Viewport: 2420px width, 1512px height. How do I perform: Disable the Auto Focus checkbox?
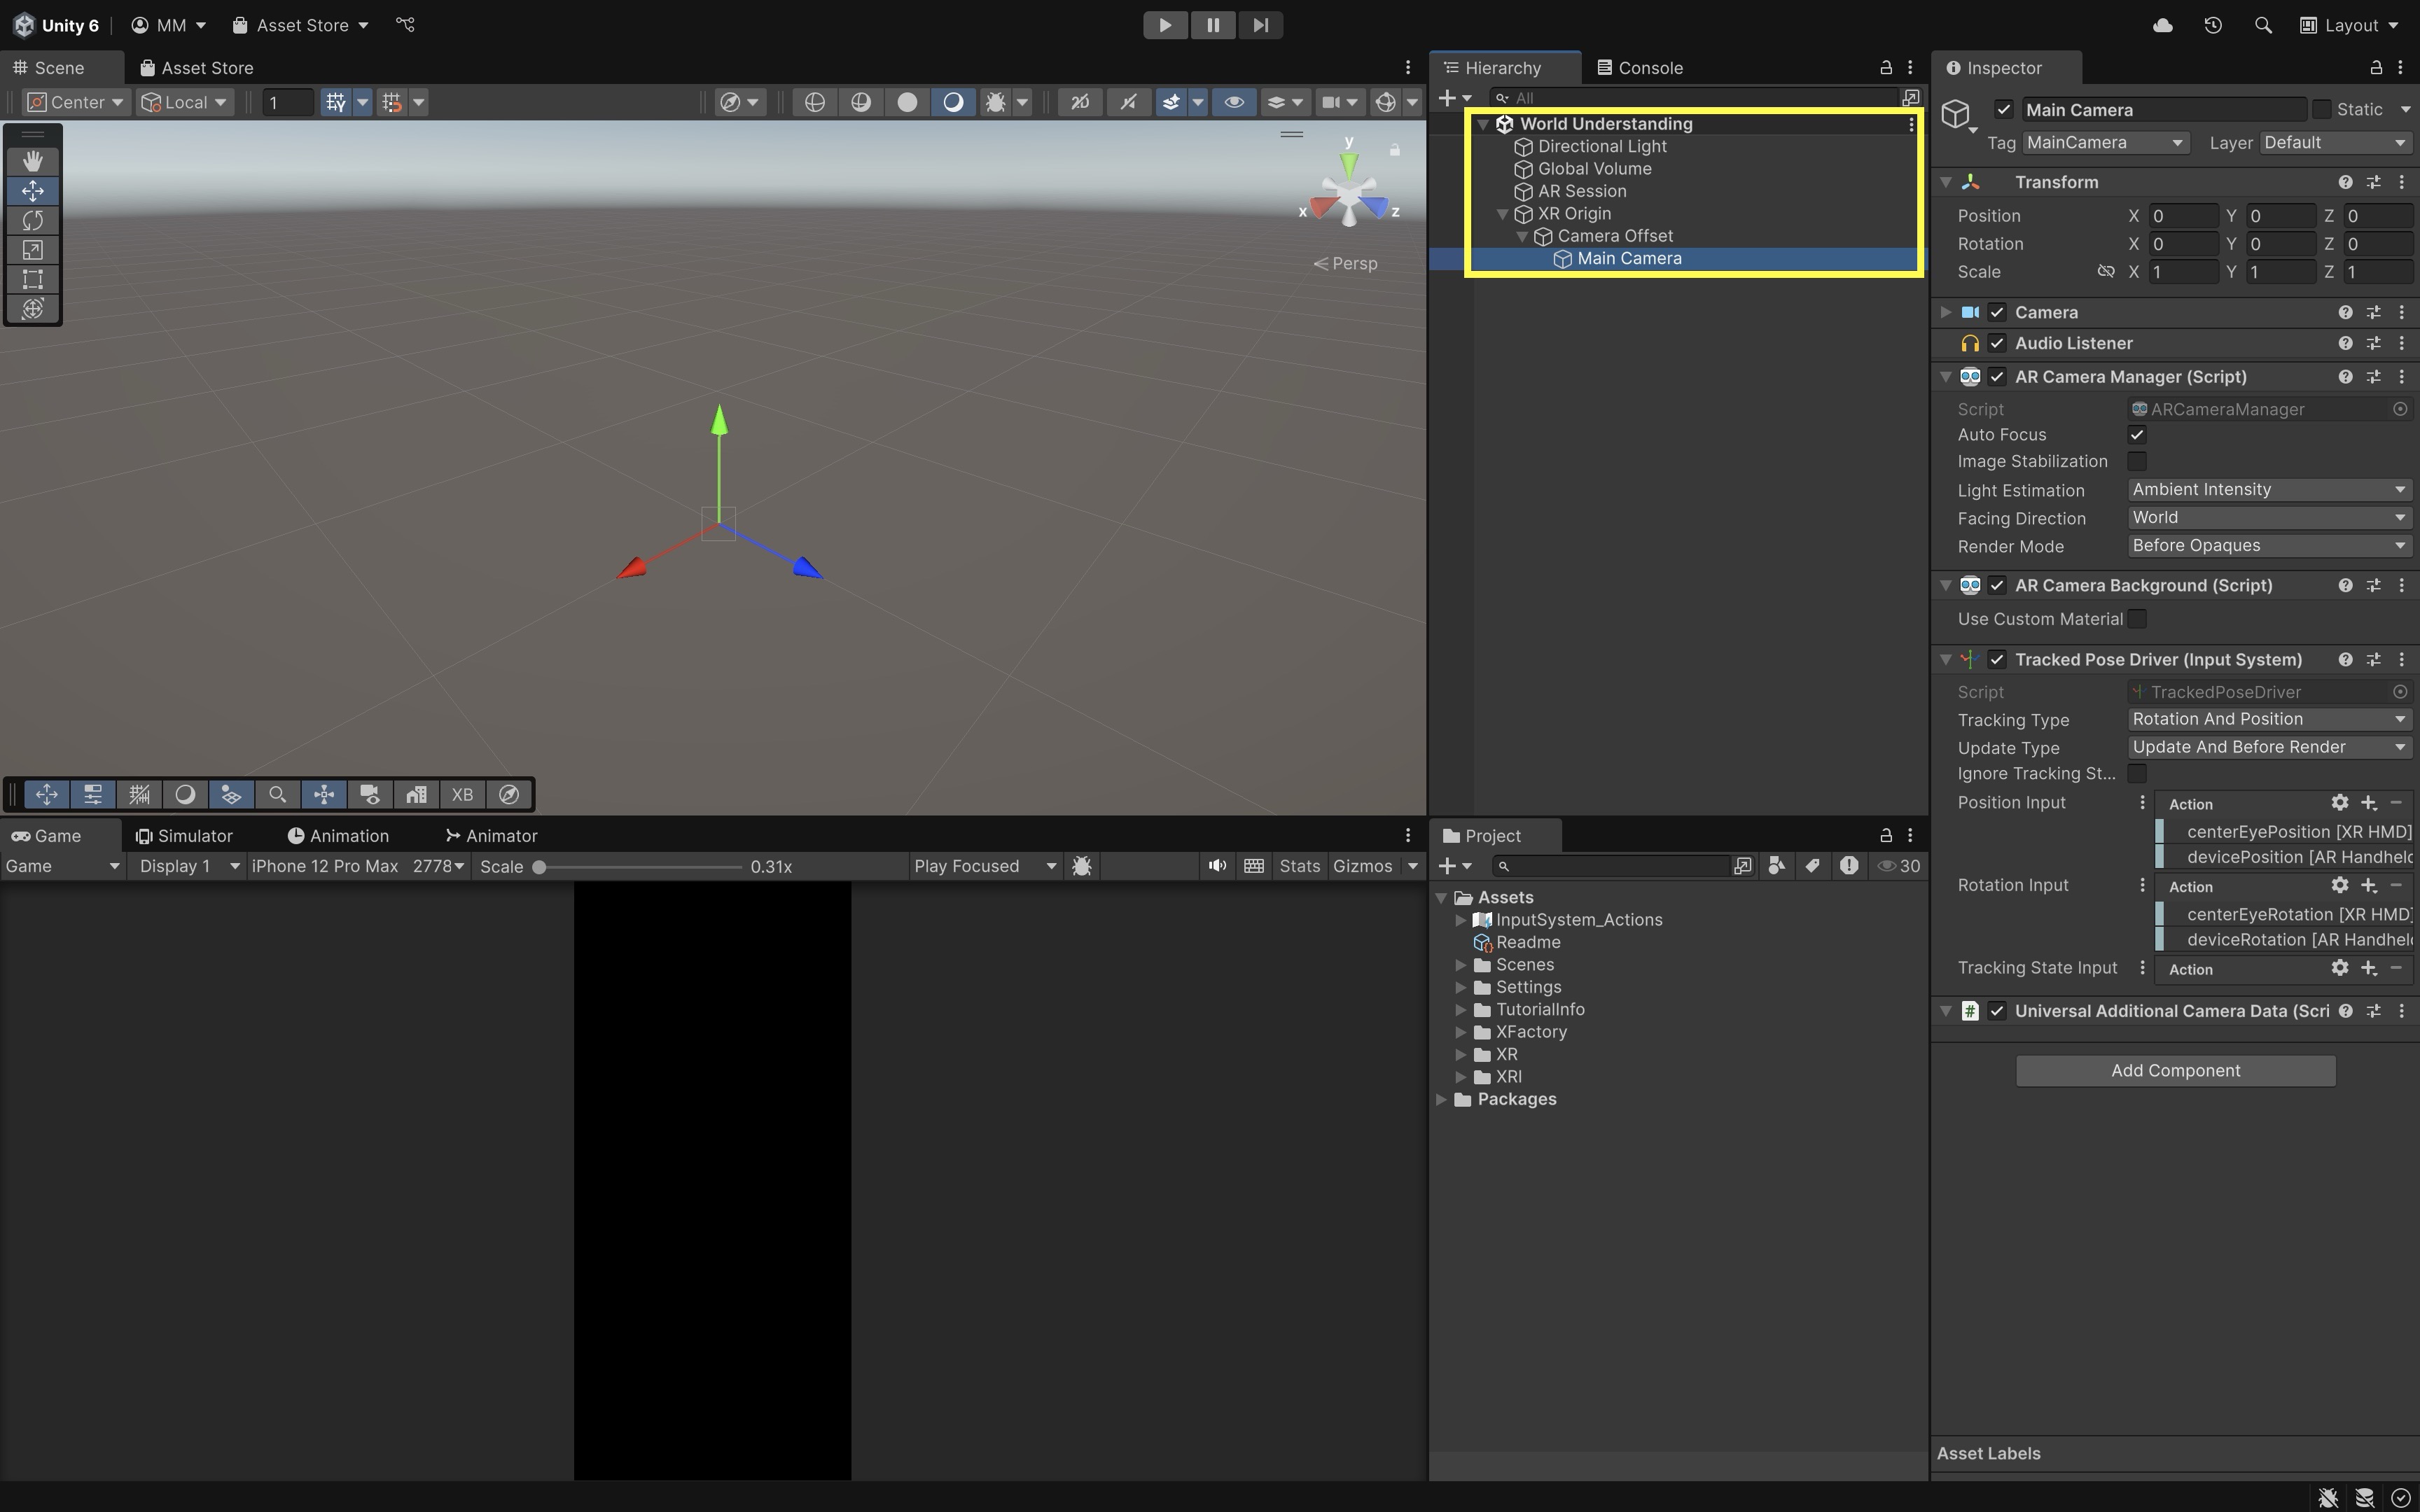(2137, 435)
